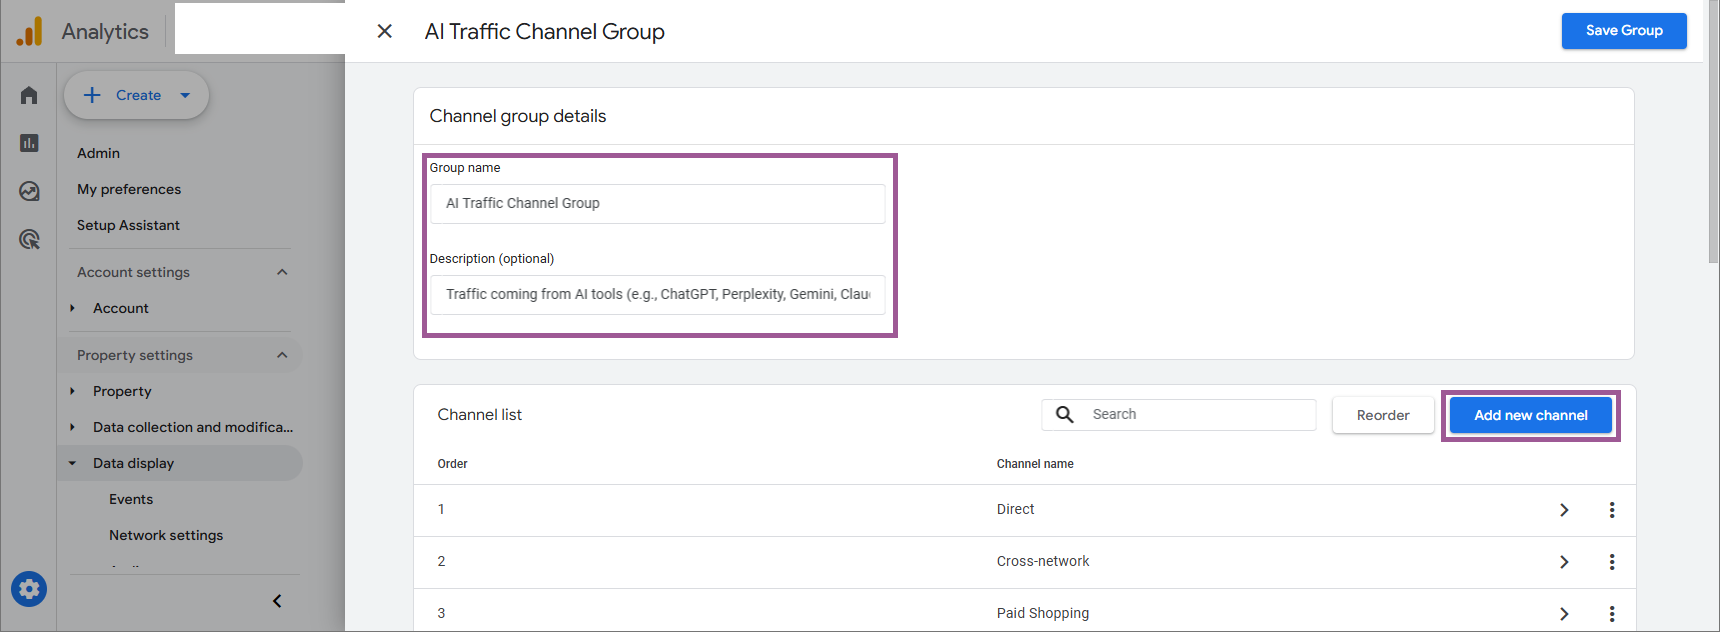Close the AI Traffic Channel Group panel
1720x632 pixels.
384,31
